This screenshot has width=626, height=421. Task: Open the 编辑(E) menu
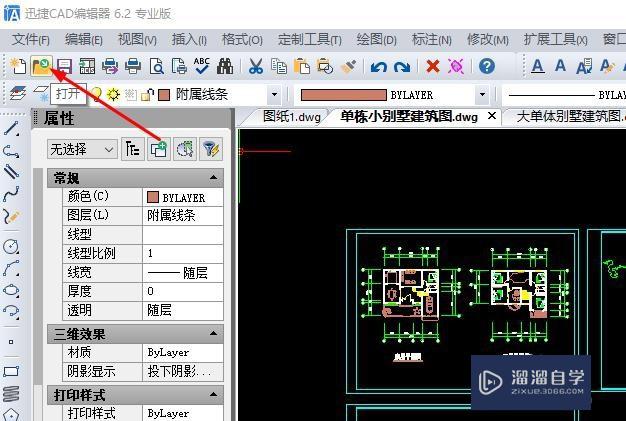pos(84,40)
